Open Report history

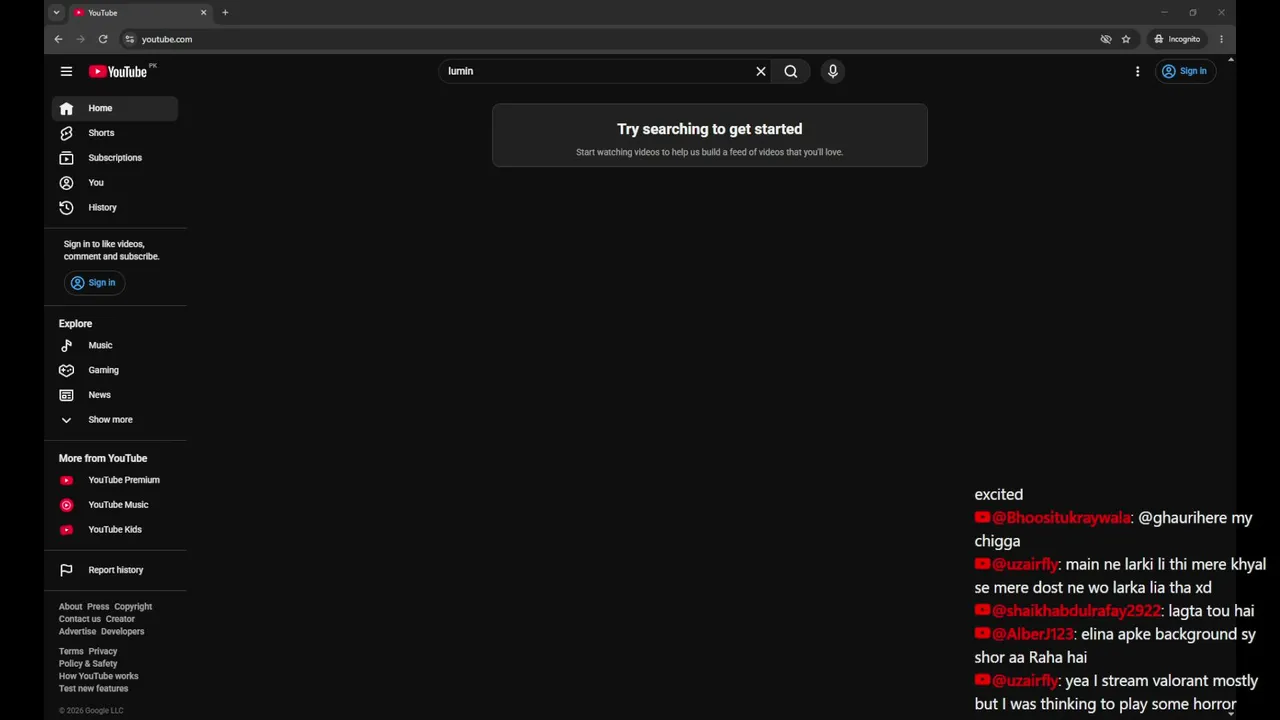[115, 570]
